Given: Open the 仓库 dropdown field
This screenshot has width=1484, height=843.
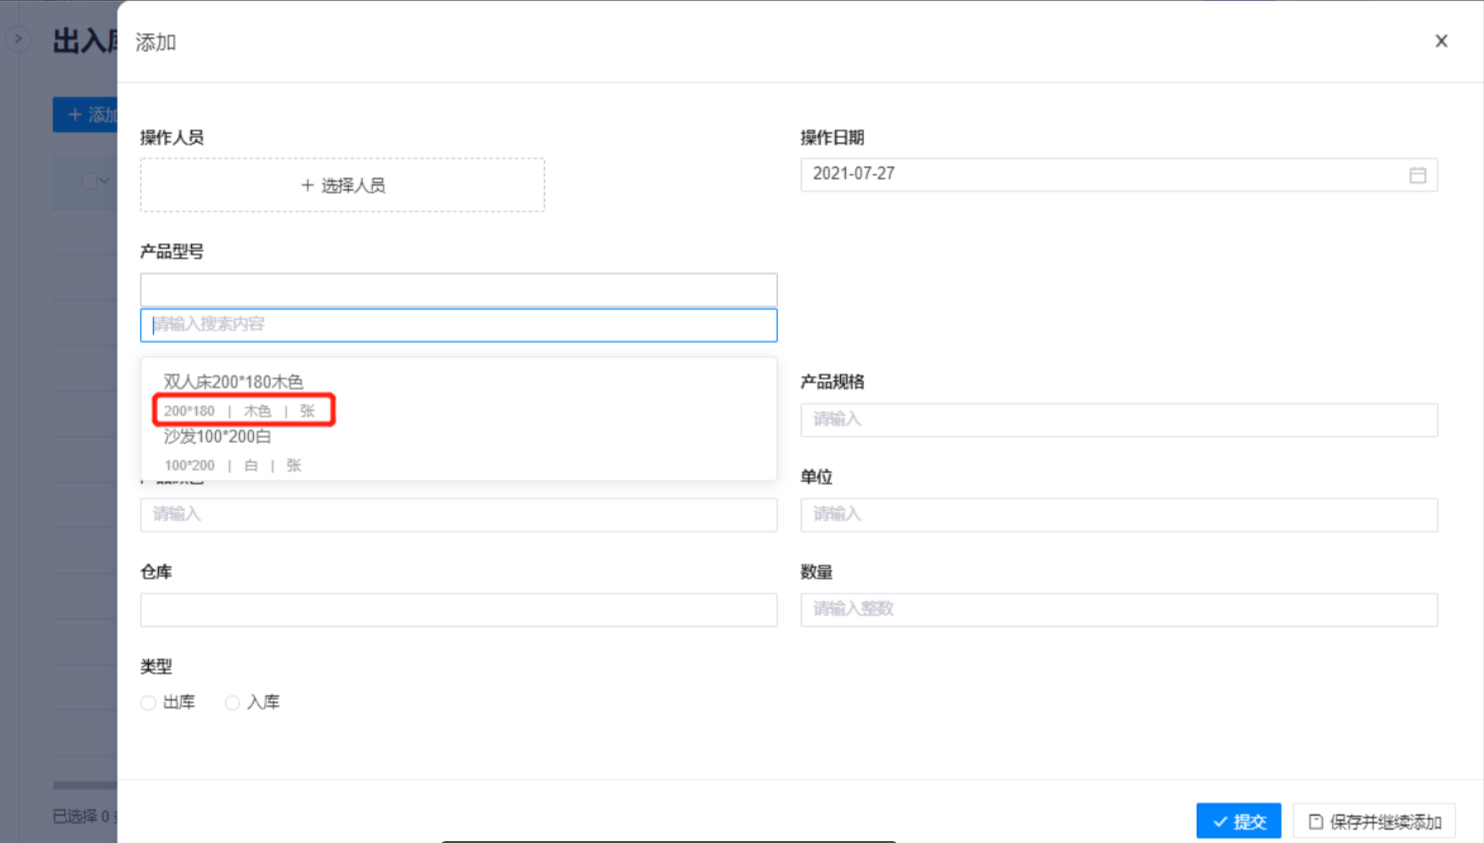Looking at the screenshot, I should (x=458, y=610).
